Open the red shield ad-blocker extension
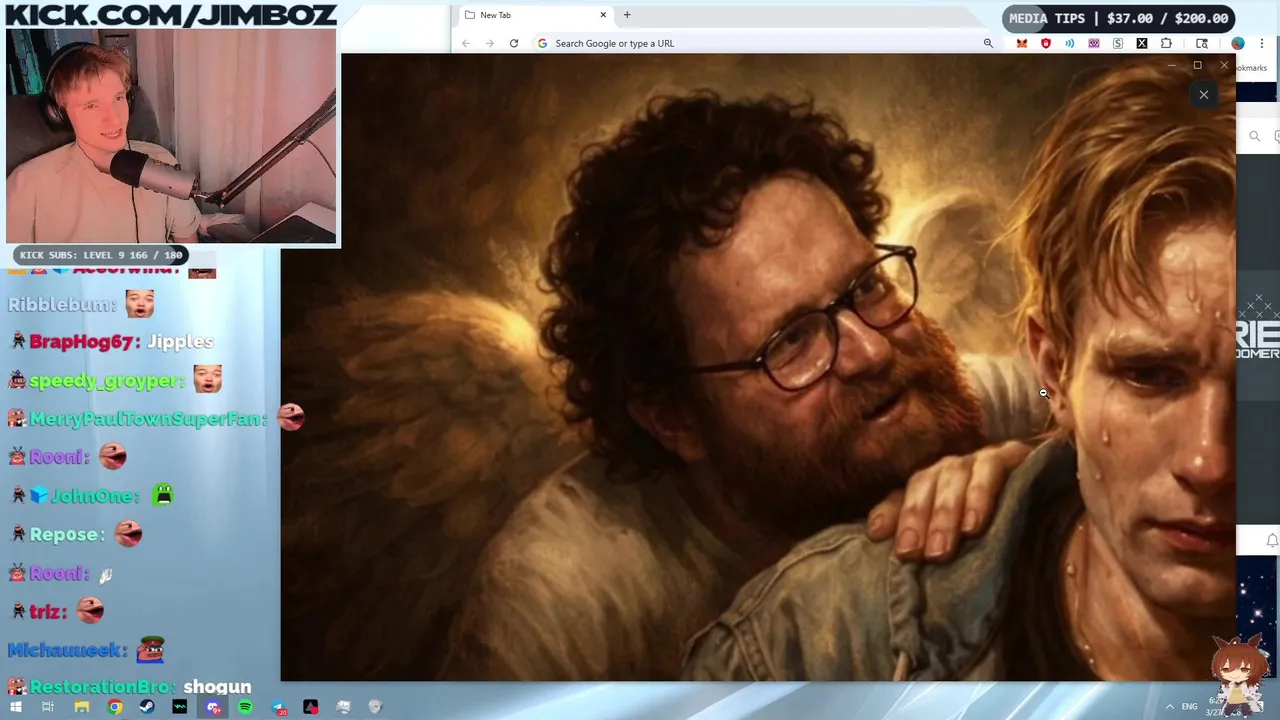 coord(1046,43)
